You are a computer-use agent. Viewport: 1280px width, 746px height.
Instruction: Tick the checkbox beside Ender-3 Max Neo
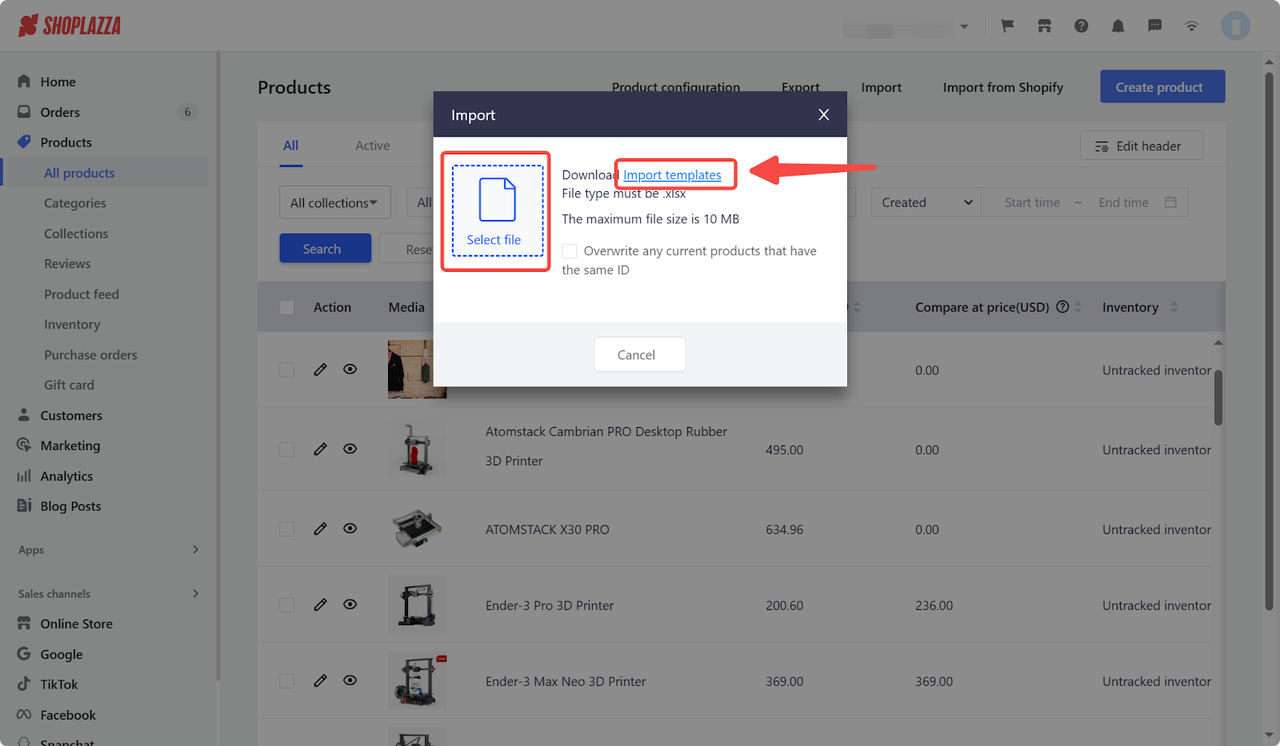pyautogui.click(x=287, y=680)
